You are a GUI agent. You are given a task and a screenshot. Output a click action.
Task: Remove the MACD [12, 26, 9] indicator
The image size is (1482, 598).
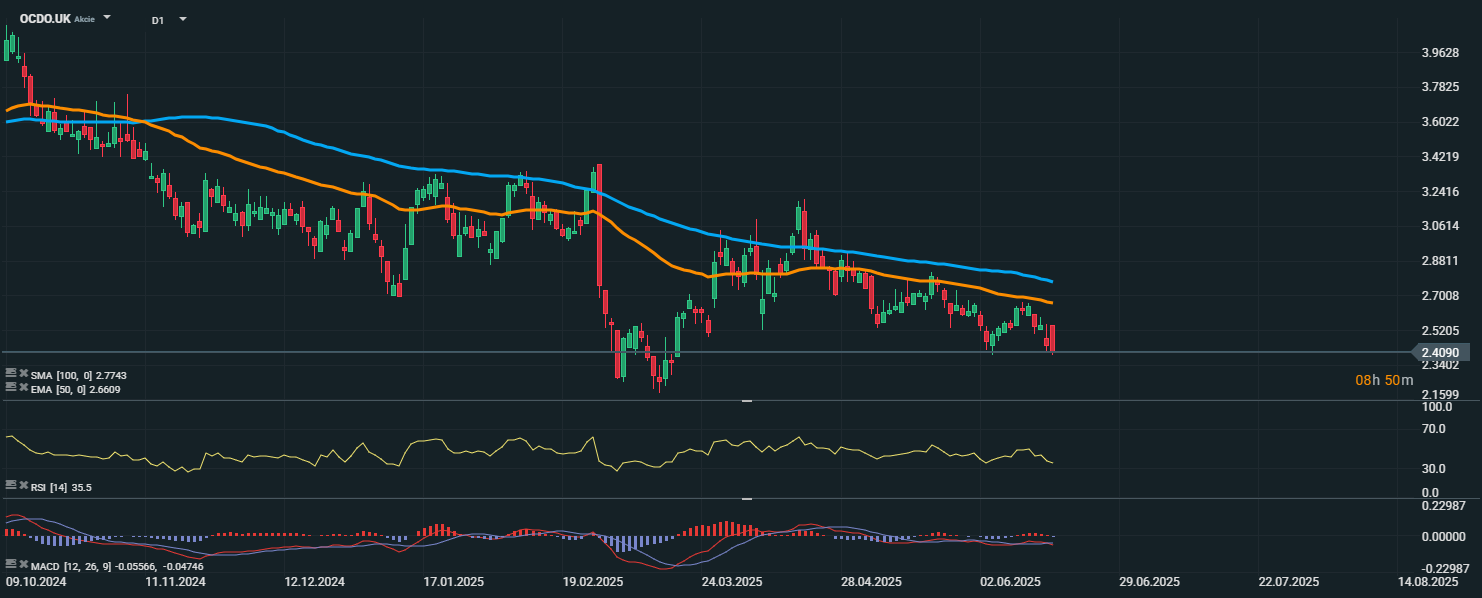point(22,565)
